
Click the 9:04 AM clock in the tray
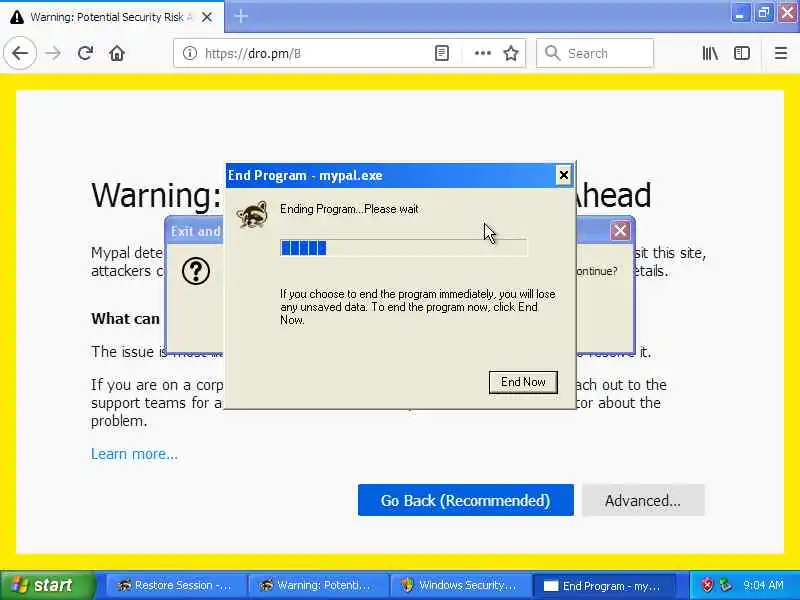[x=764, y=585]
